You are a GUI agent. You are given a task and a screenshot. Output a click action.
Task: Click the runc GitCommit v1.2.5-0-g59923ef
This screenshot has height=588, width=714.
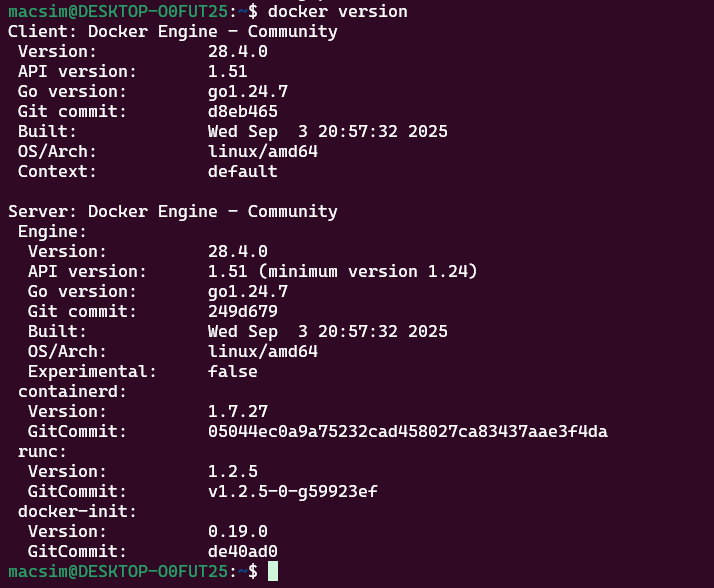[293, 491]
